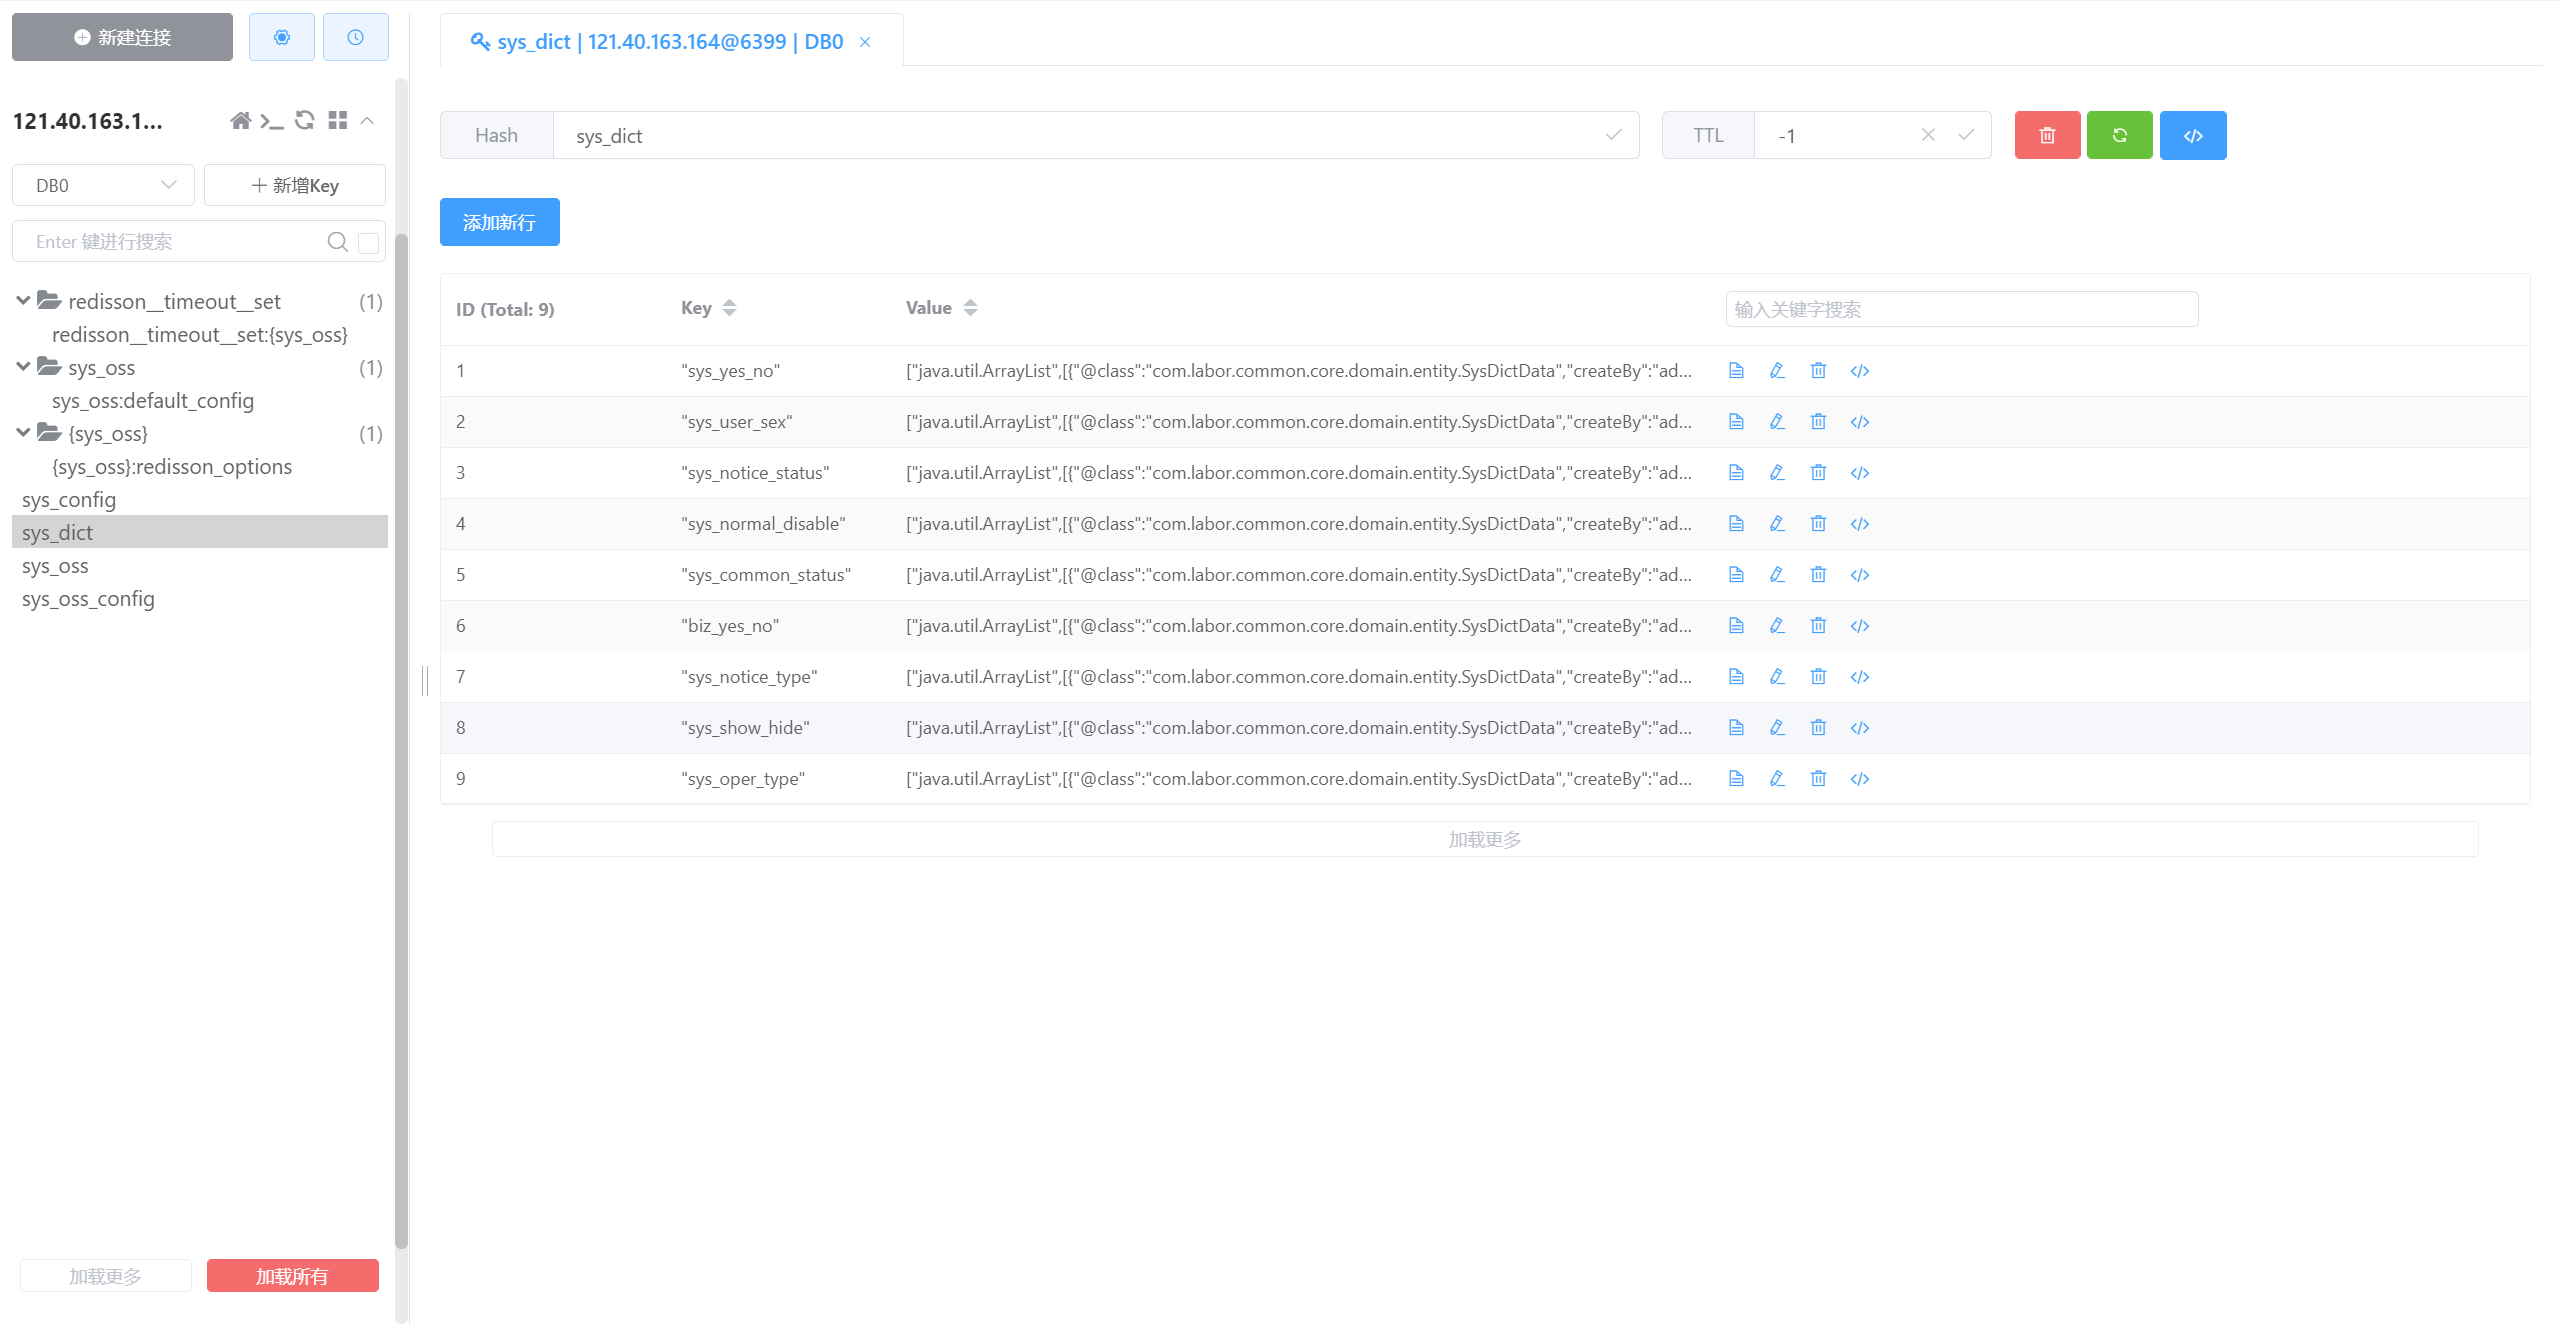View sys_yes_no row detail document icon

(x=1736, y=370)
